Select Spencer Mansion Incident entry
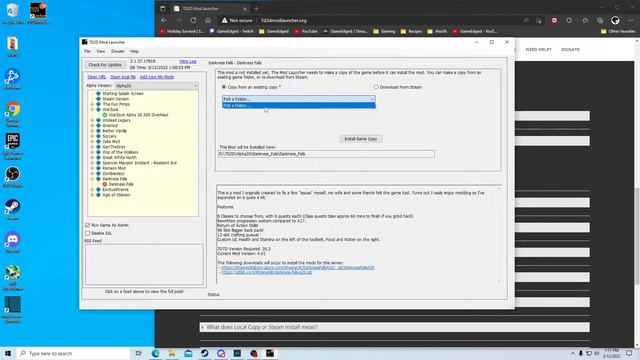 (139, 163)
